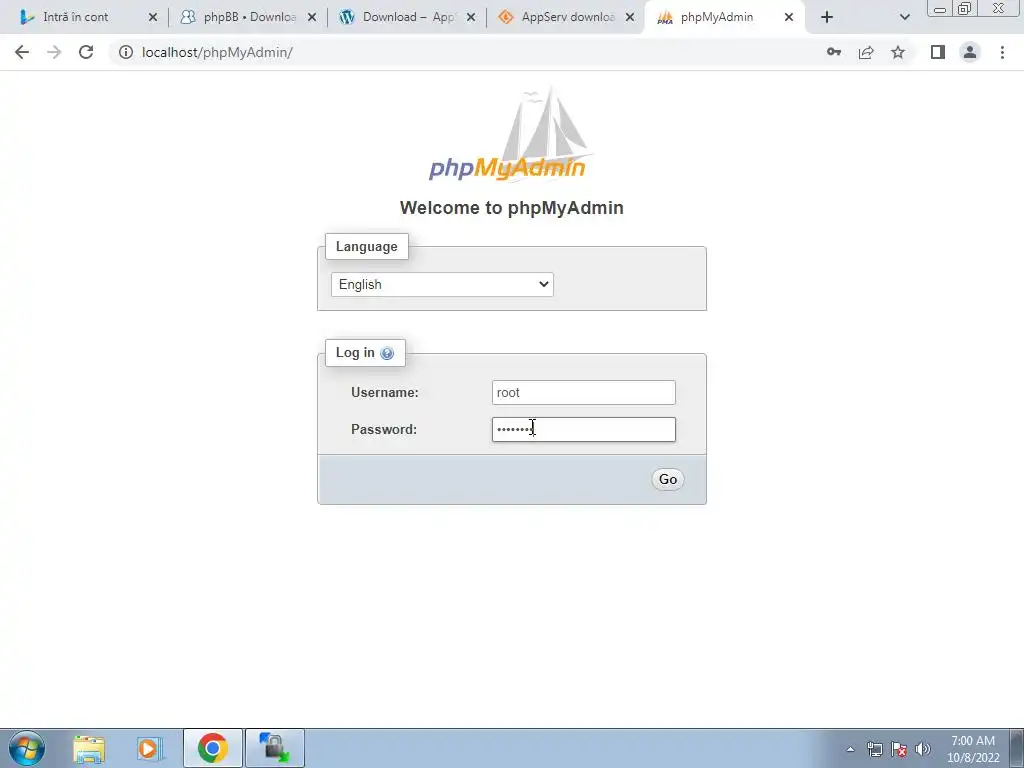Close the Intră în cont tab
The height and width of the screenshot is (768, 1024).
pyautogui.click(x=153, y=18)
